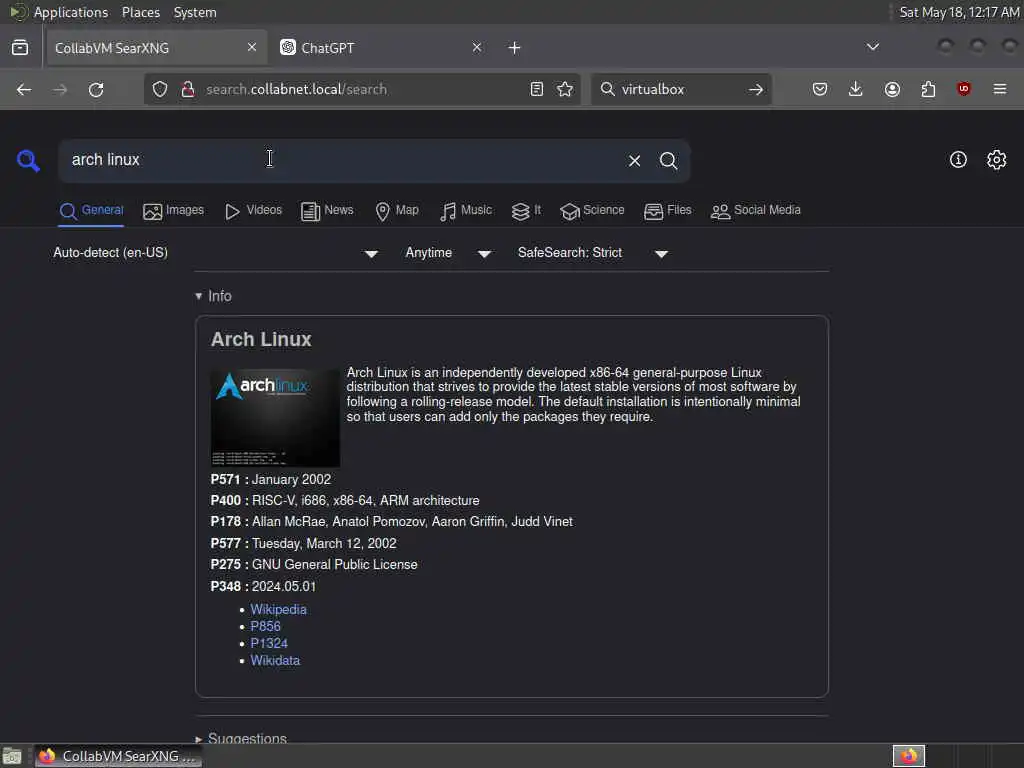1024x768 pixels.
Task: Select the Science search category
Action: 592,211
